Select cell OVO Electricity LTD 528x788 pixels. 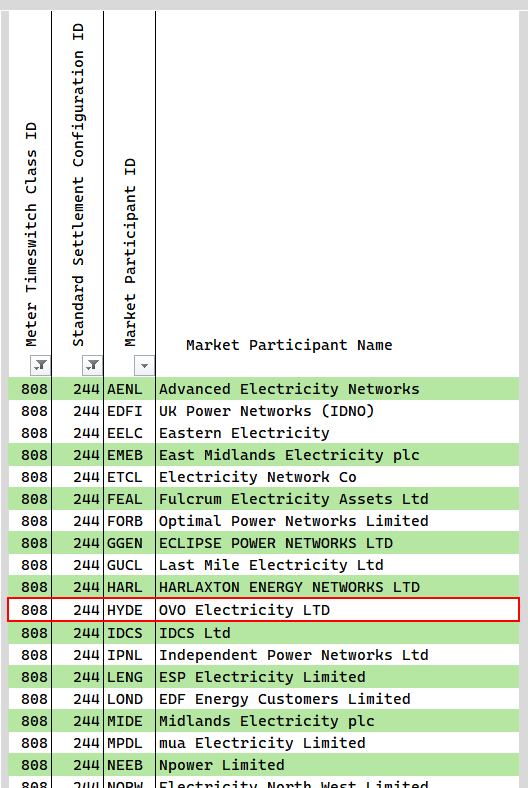pyautogui.click(x=337, y=610)
